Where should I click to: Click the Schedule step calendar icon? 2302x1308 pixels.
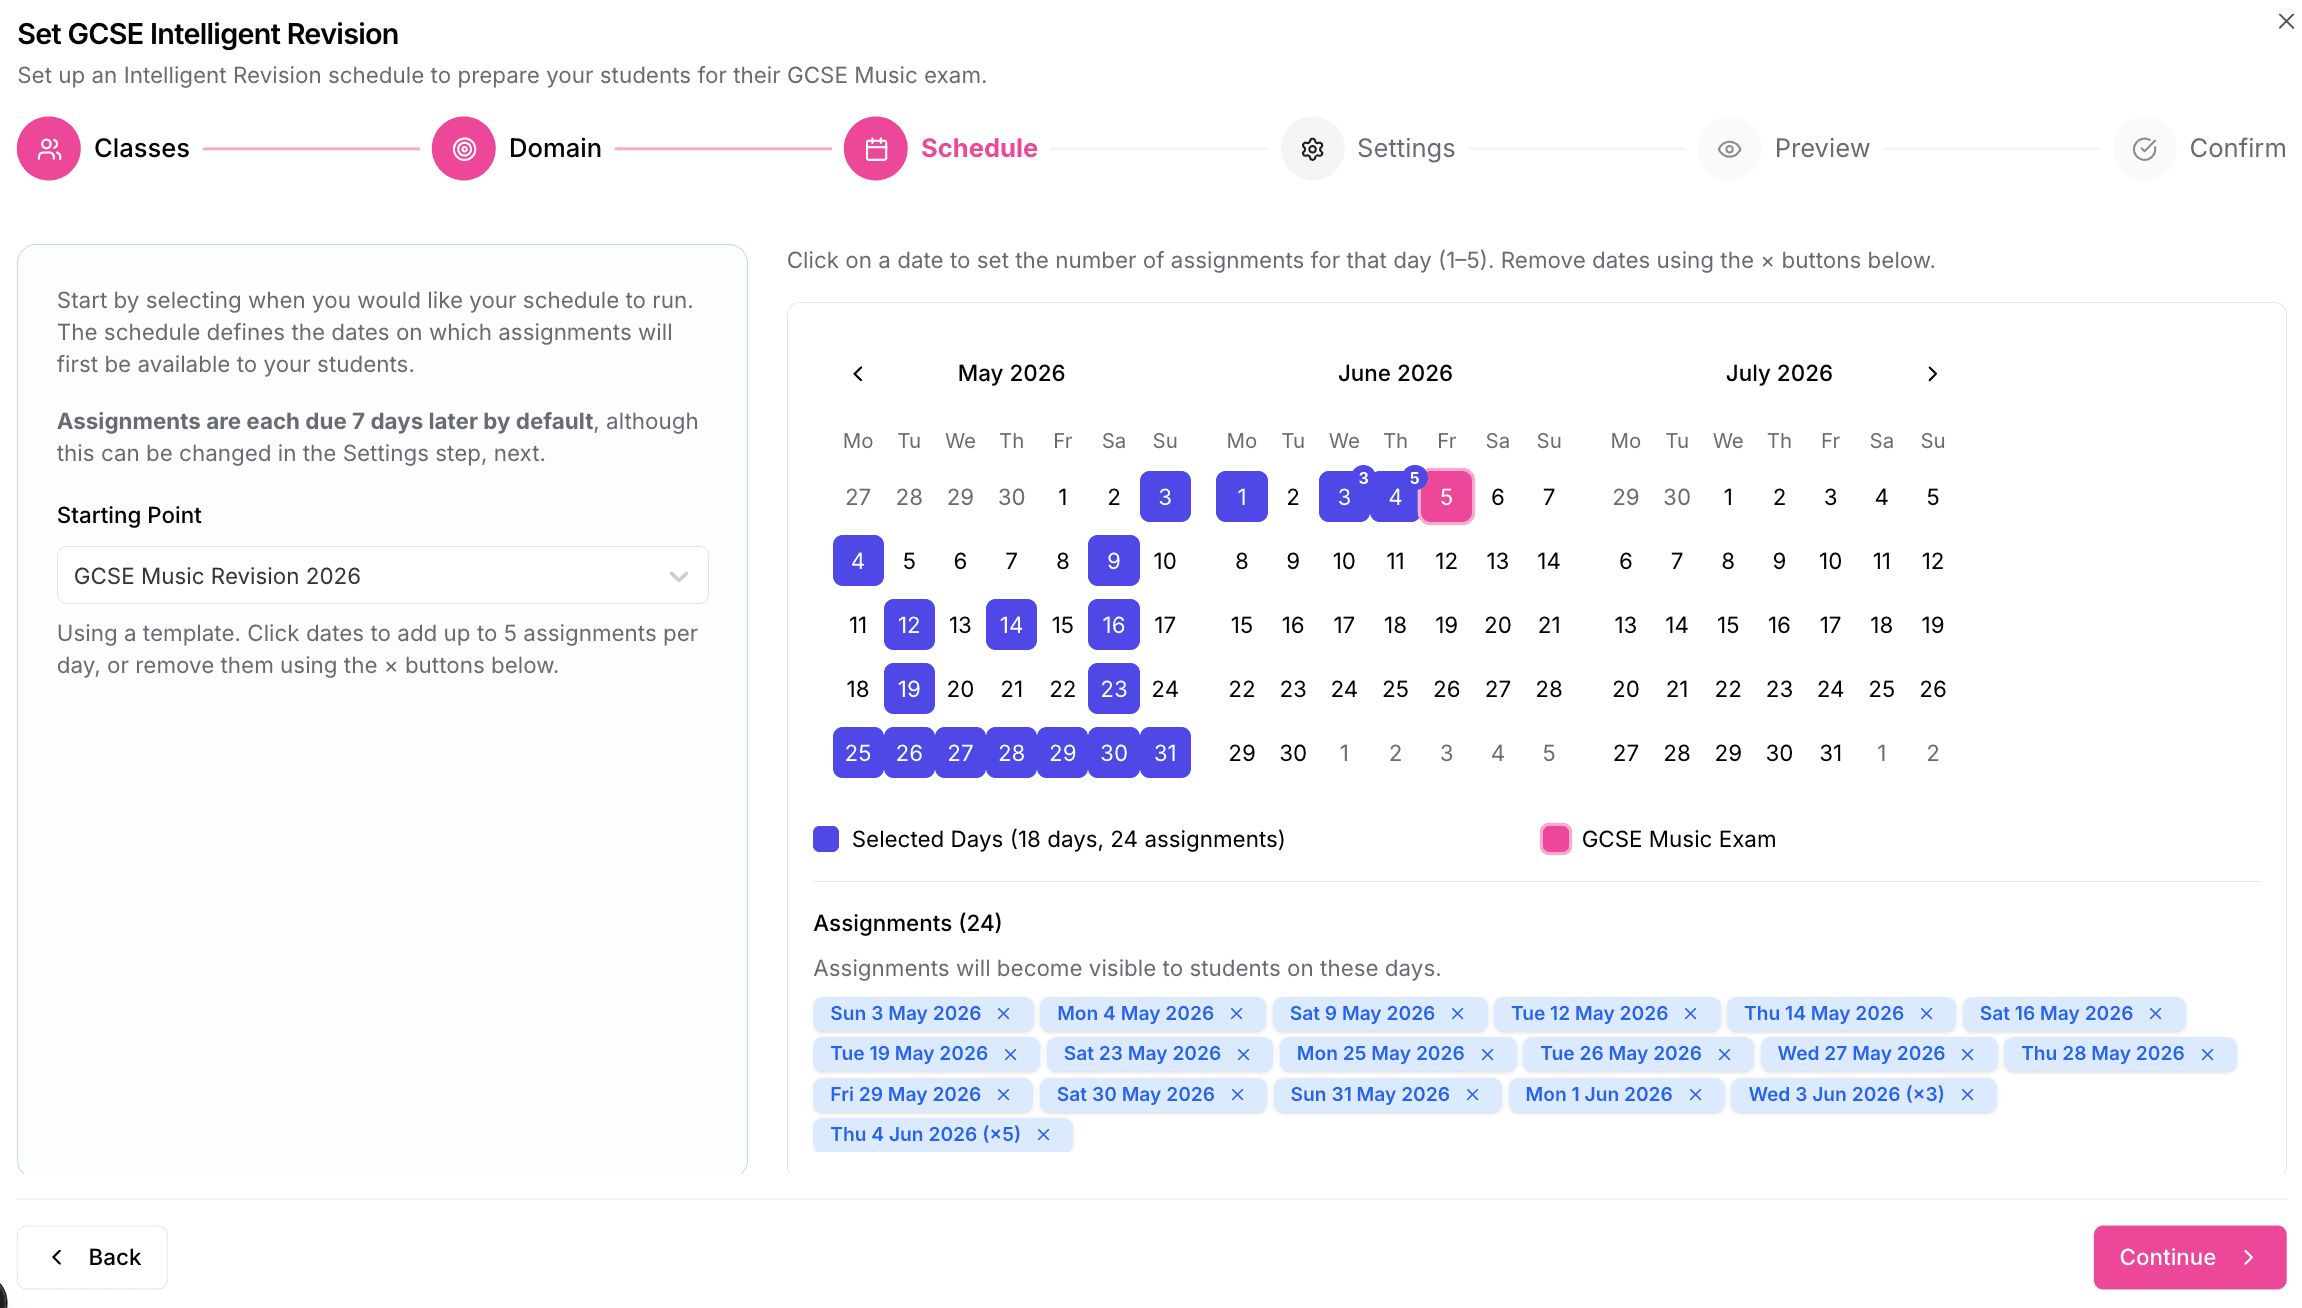[x=876, y=149]
